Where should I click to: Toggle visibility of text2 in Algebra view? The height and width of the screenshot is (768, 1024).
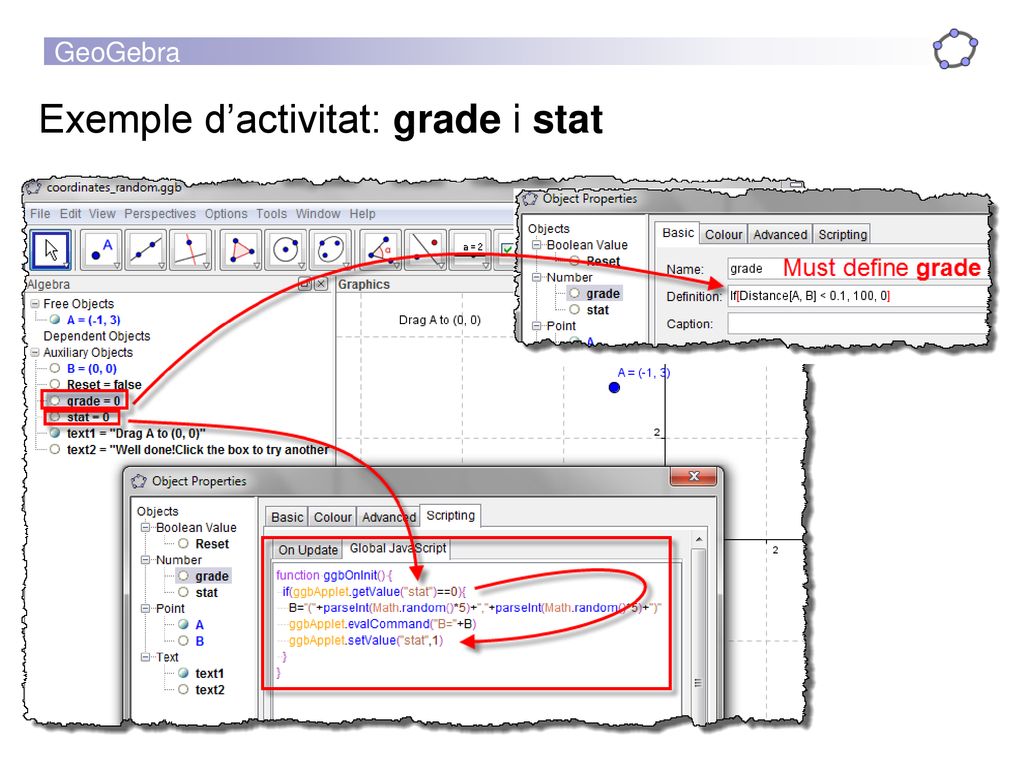pos(55,449)
